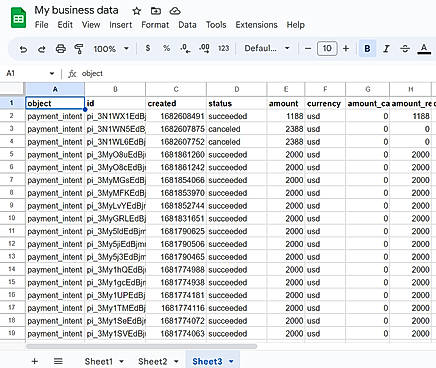Screen dimensions: 436x368
Task: Select the created header cell
Action: pyautogui.click(x=176, y=103)
